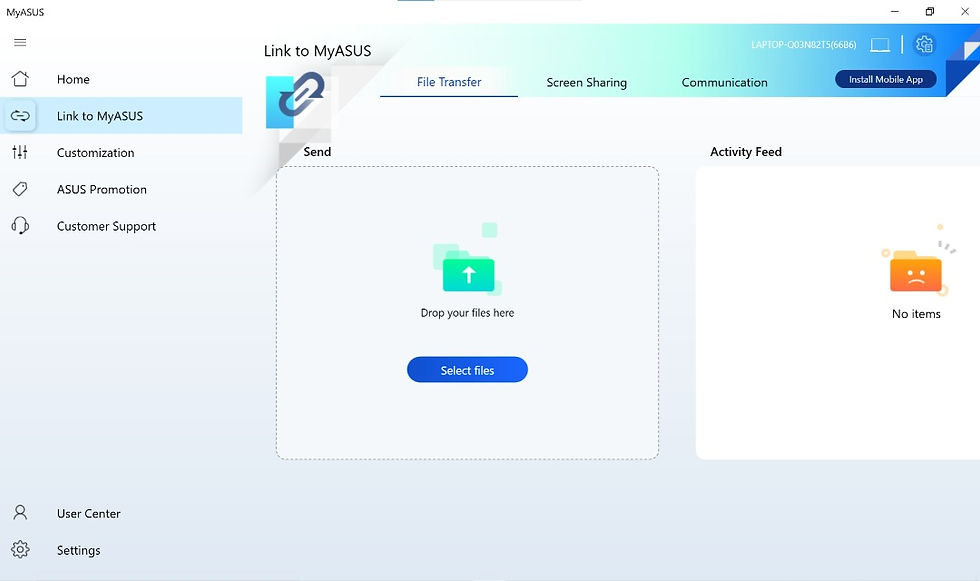The image size is (980, 581).
Task: Click the laptop device icon in header
Action: point(880,45)
